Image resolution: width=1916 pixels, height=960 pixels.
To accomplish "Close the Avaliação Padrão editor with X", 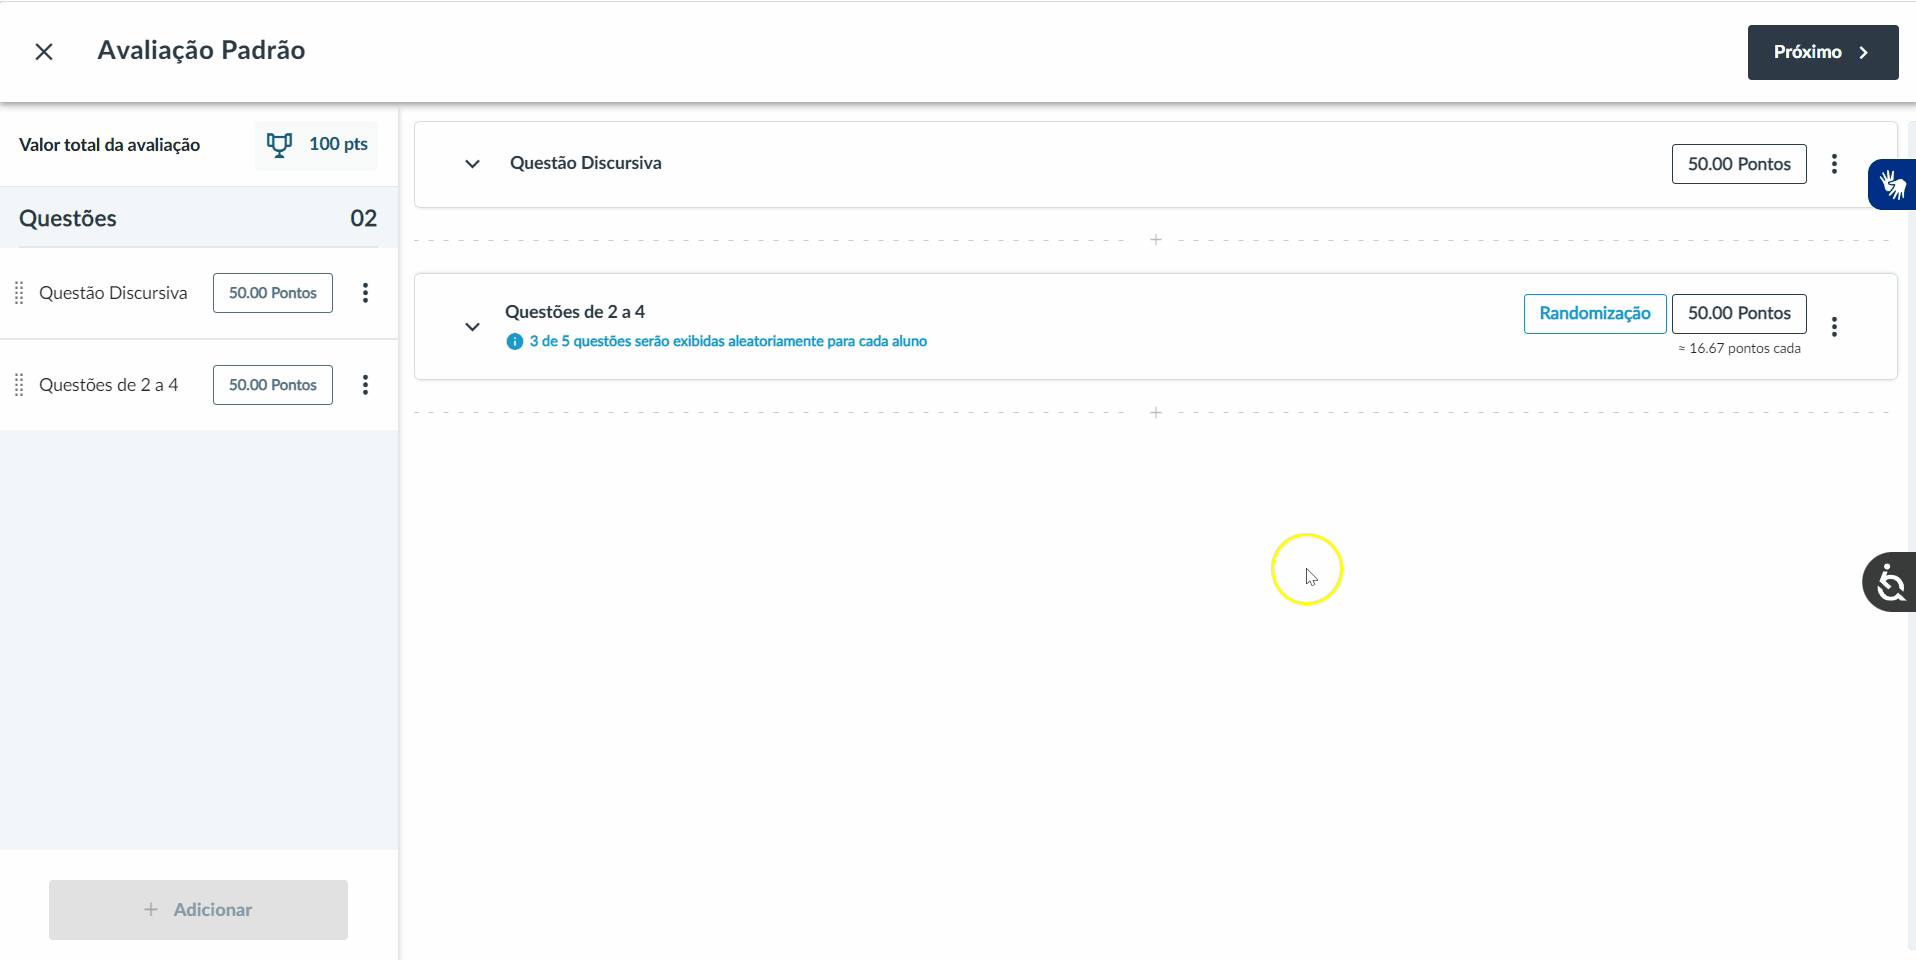I will [44, 52].
